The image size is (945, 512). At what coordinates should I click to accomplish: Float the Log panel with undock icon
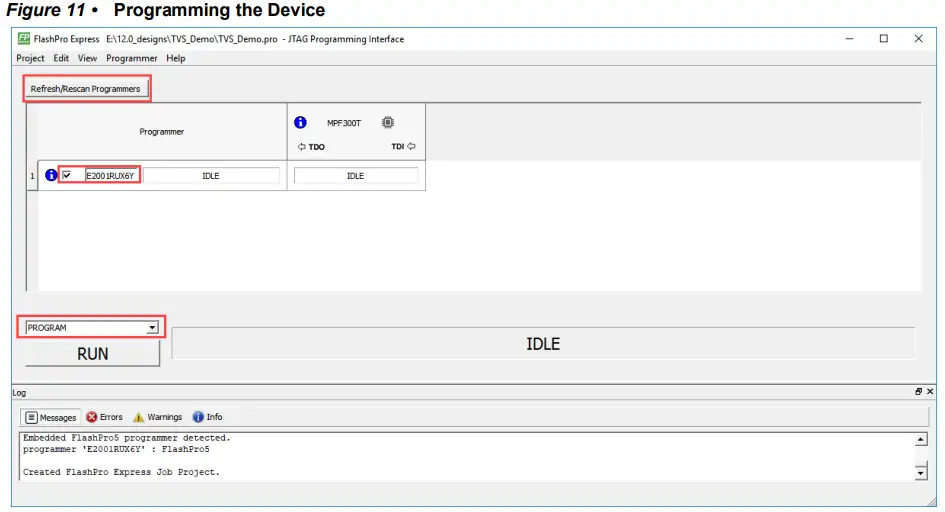tap(918, 392)
